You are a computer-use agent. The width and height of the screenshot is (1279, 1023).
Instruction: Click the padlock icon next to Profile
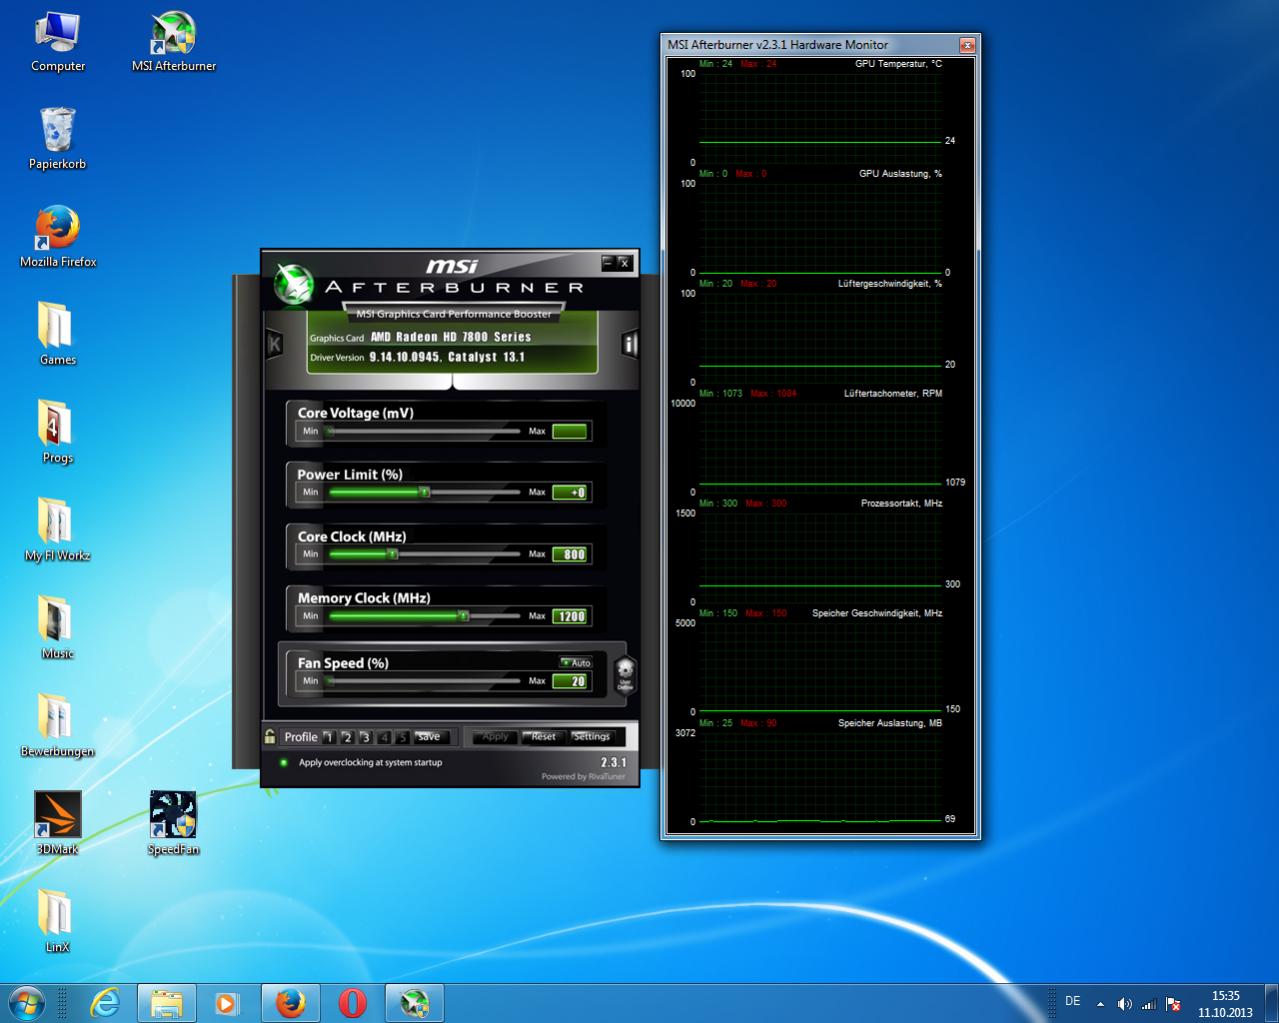270,736
